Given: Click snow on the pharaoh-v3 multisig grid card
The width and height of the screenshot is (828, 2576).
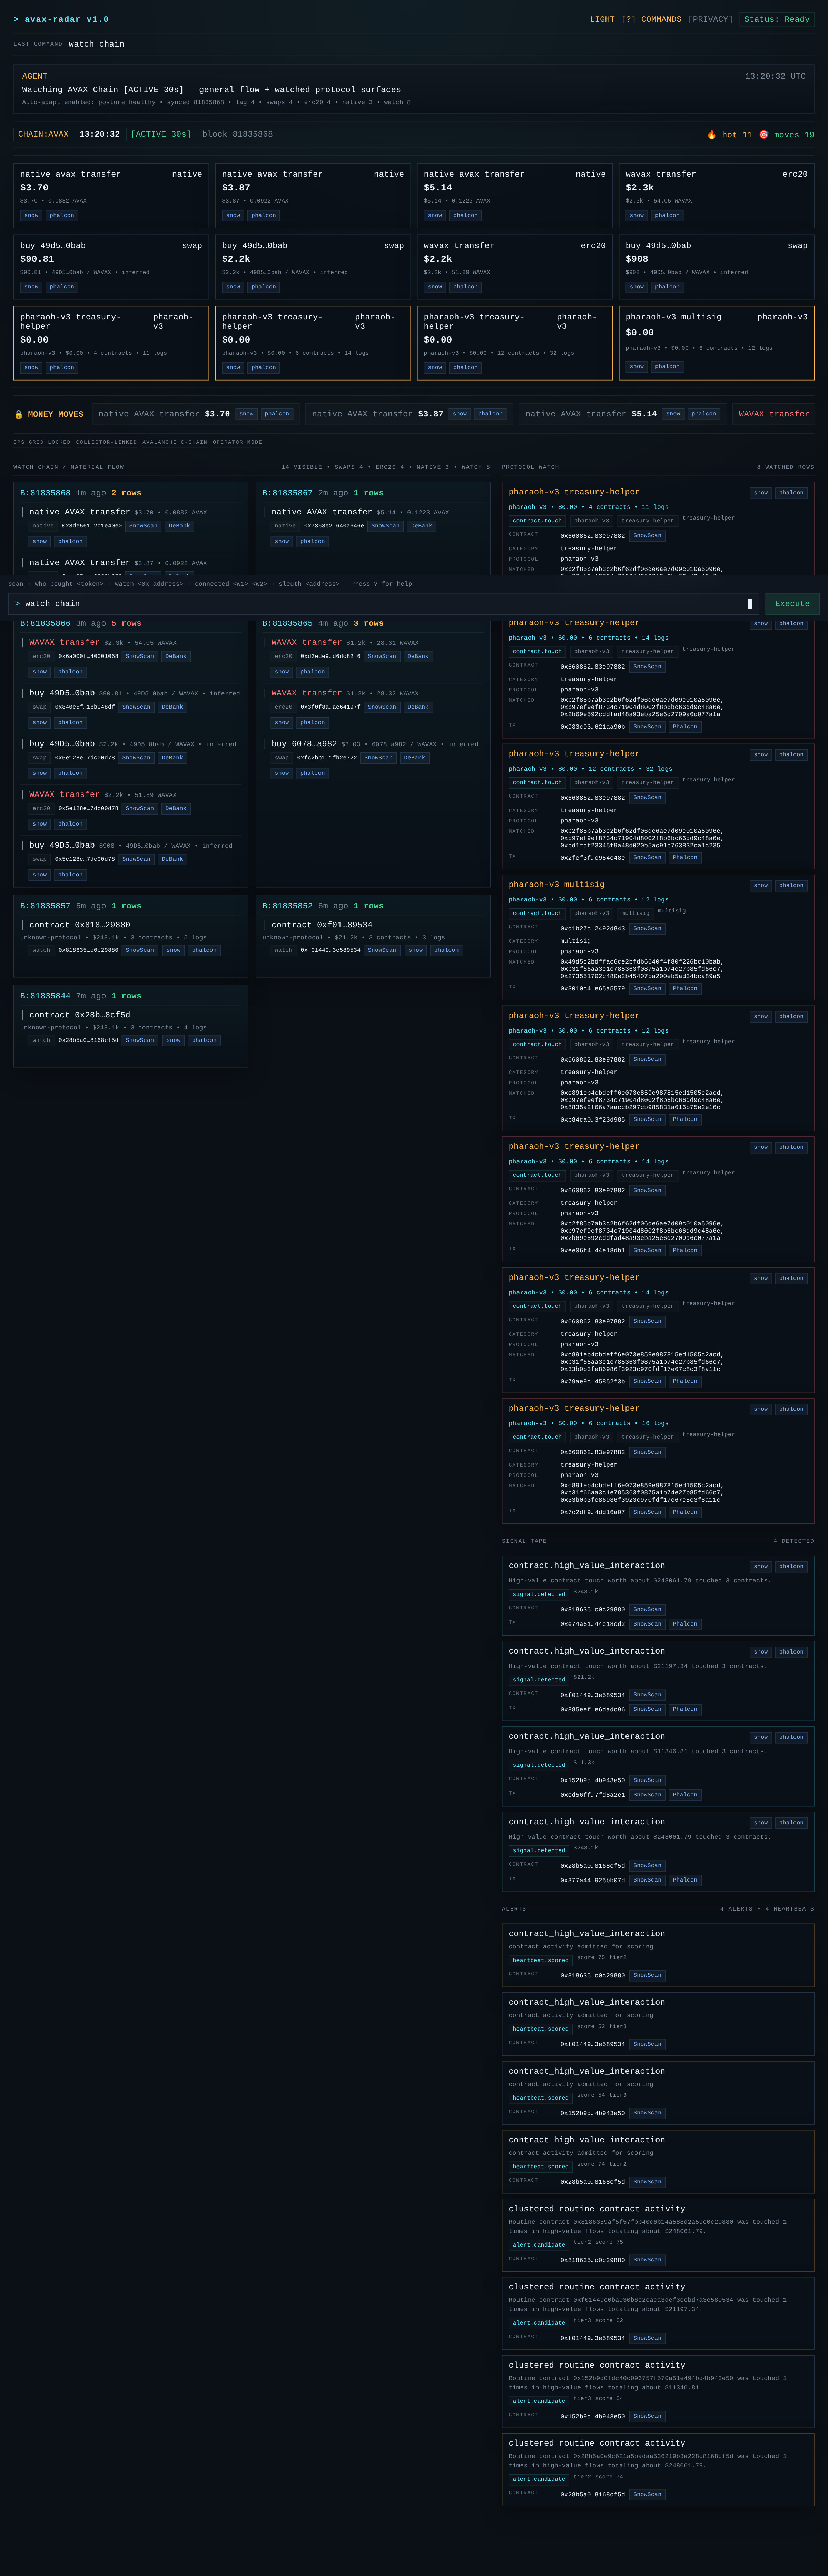Looking at the screenshot, I should coord(637,366).
